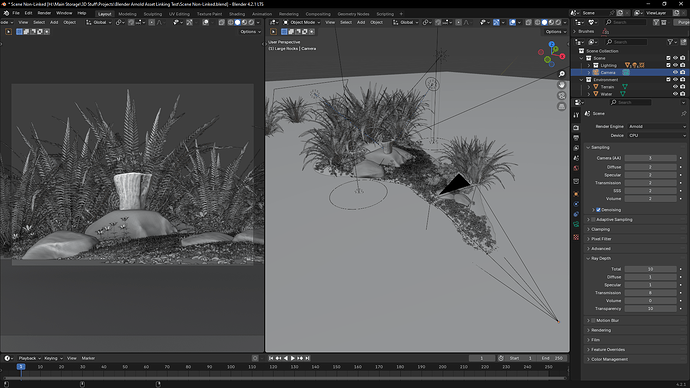Hide Water object with its eye icon
This screenshot has width=690, height=388.
point(675,94)
